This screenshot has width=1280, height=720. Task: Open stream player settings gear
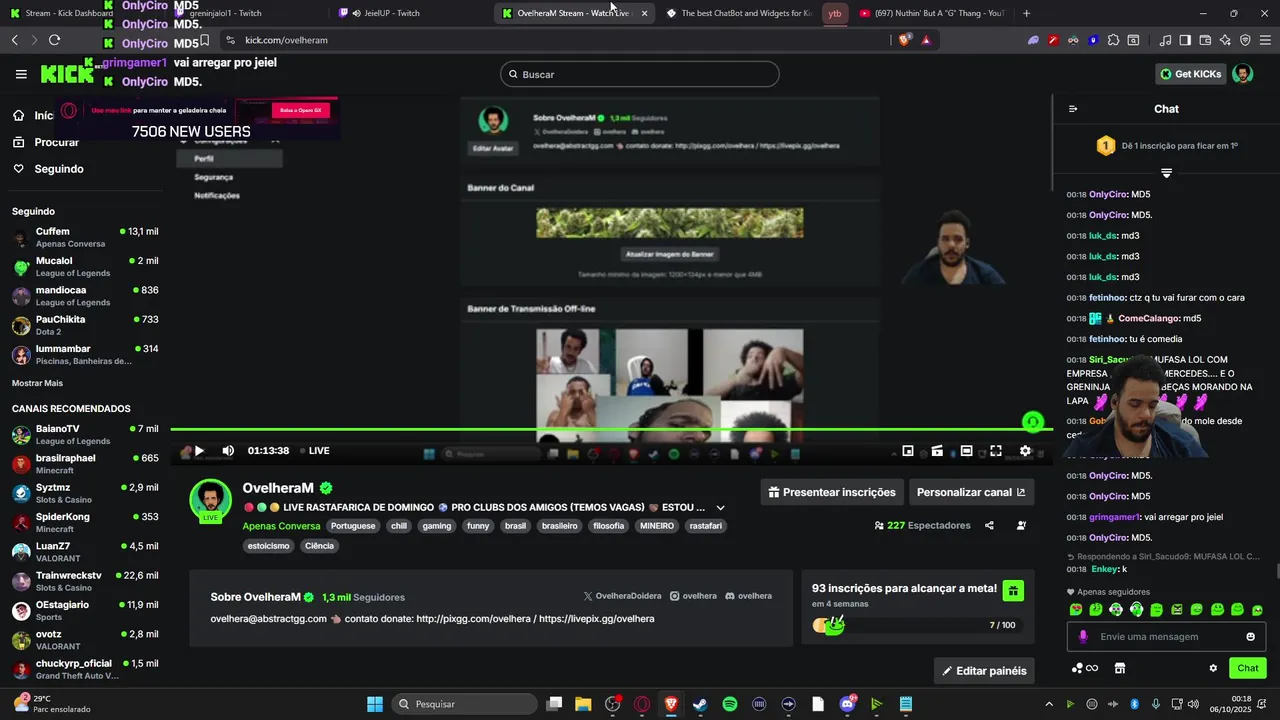click(x=1025, y=451)
